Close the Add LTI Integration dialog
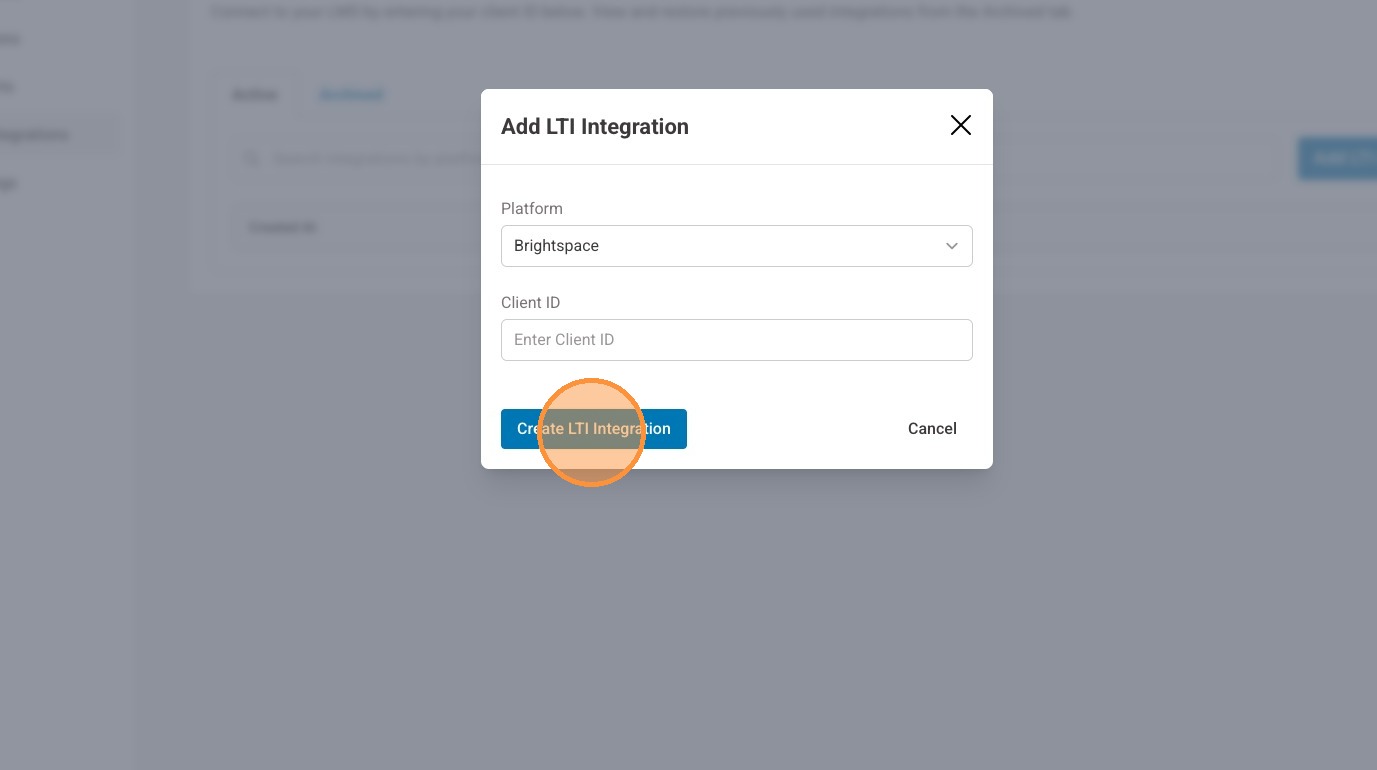The width and height of the screenshot is (1377, 770). point(960,125)
